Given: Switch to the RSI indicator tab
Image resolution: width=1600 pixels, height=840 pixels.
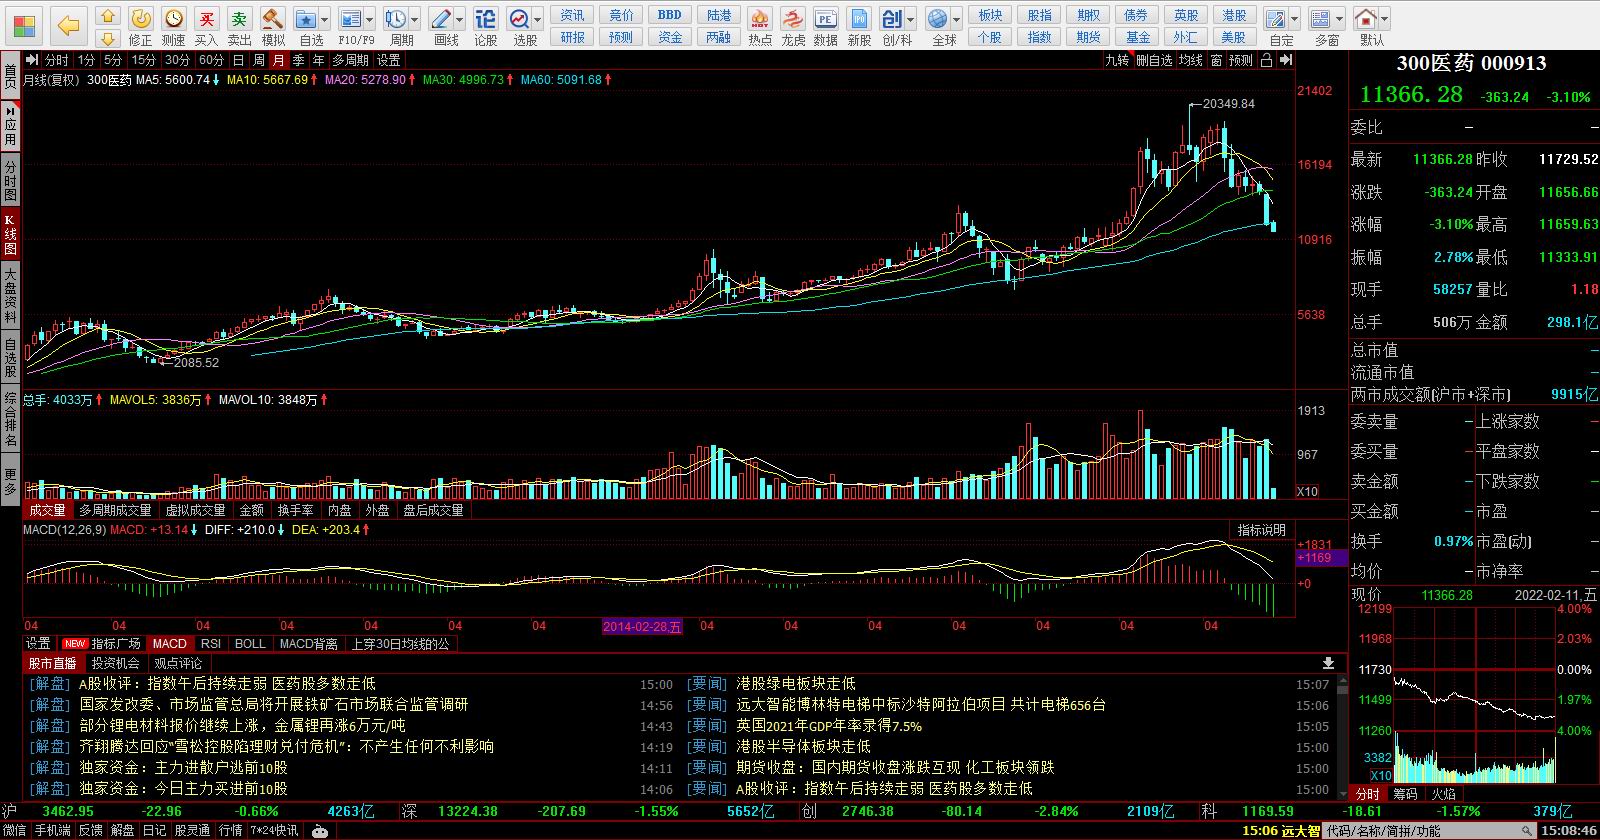Looking at the screenshot, I should 211,644.
